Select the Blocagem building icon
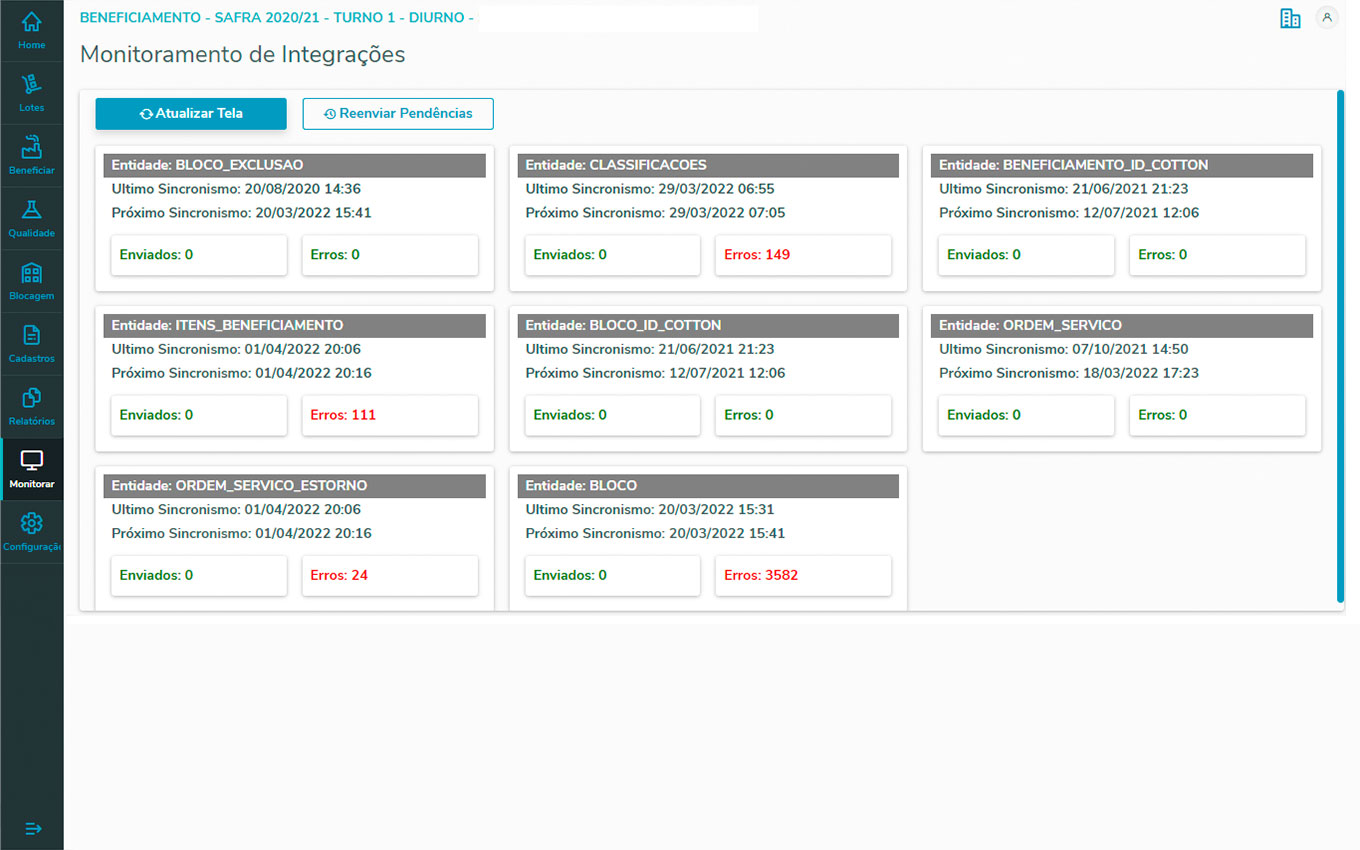Image resolution: width=1360 pixels, height=850 pixels. (31, 273)
